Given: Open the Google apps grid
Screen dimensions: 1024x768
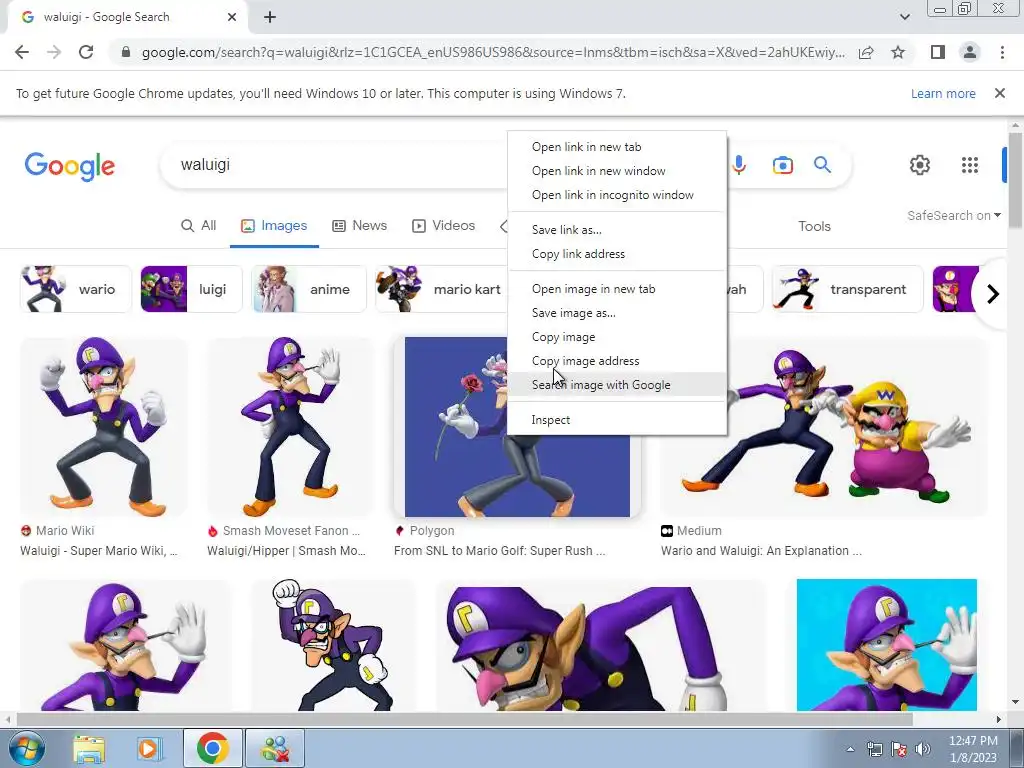Looking at the screenshot, I should [x=970, y=165].
